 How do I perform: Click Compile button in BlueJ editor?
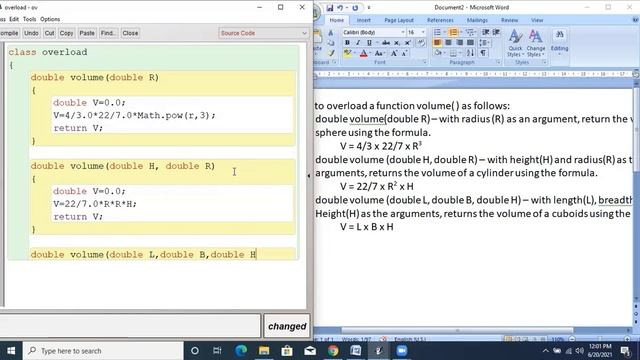pyautogui.click(x=9, y=33)
